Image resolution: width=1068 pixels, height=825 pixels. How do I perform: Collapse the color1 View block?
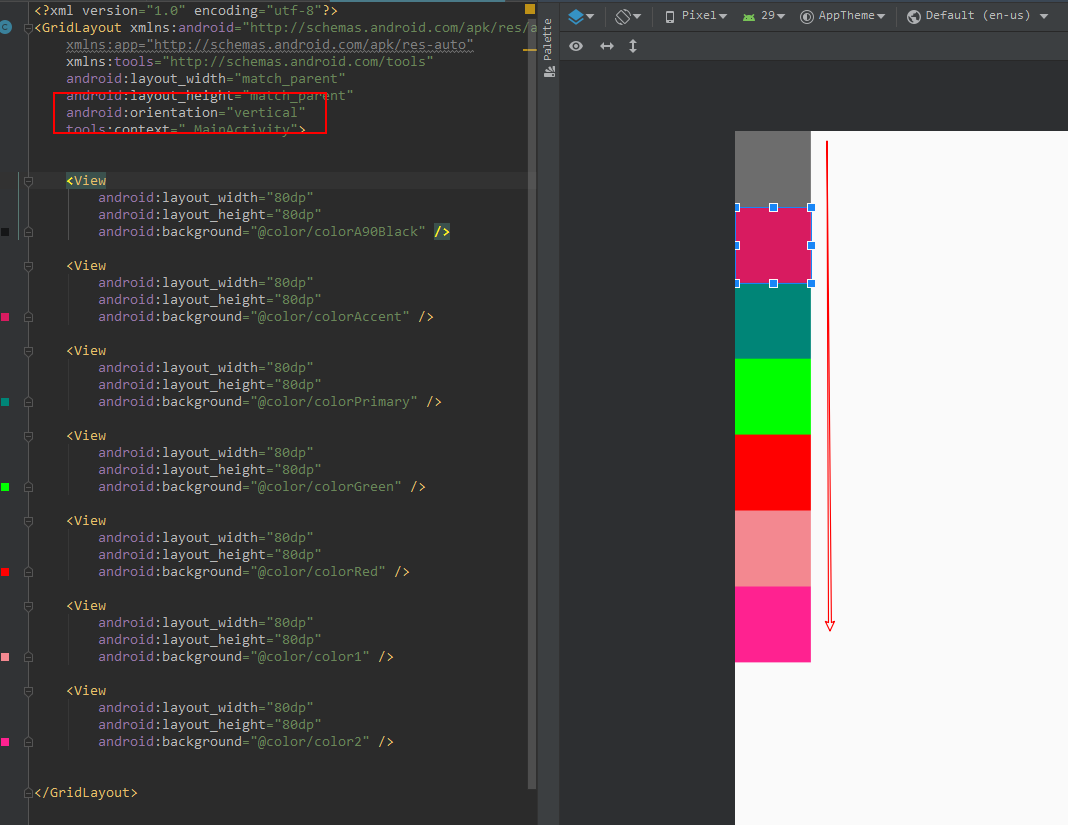pos(29,606)
